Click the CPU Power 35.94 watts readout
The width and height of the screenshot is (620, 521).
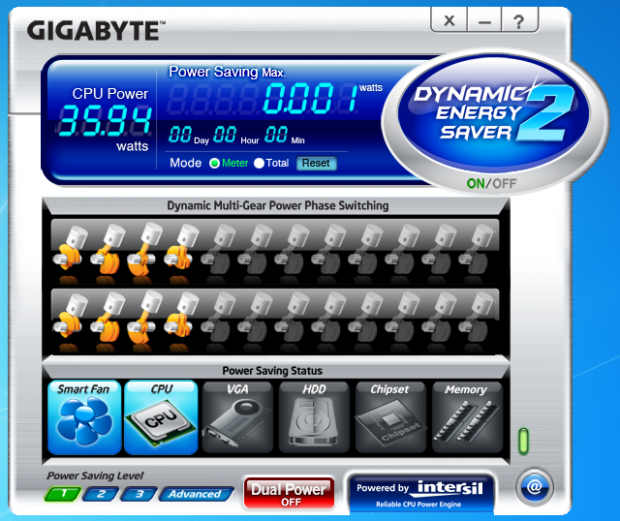[x=105, y=121]
